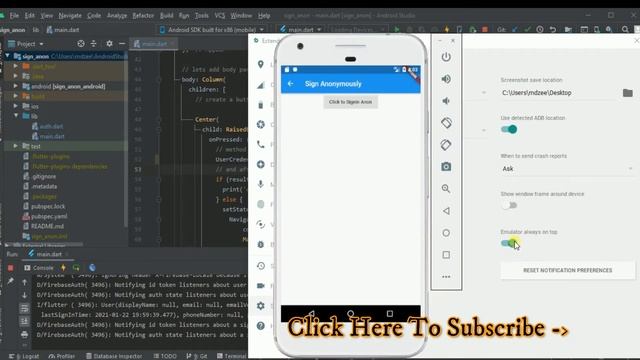This screenshot has width=640, height=360.
Task: Toggle soft-wrap icon in Run console gutter
Action: pyautogui.click(x=24, y=308)
